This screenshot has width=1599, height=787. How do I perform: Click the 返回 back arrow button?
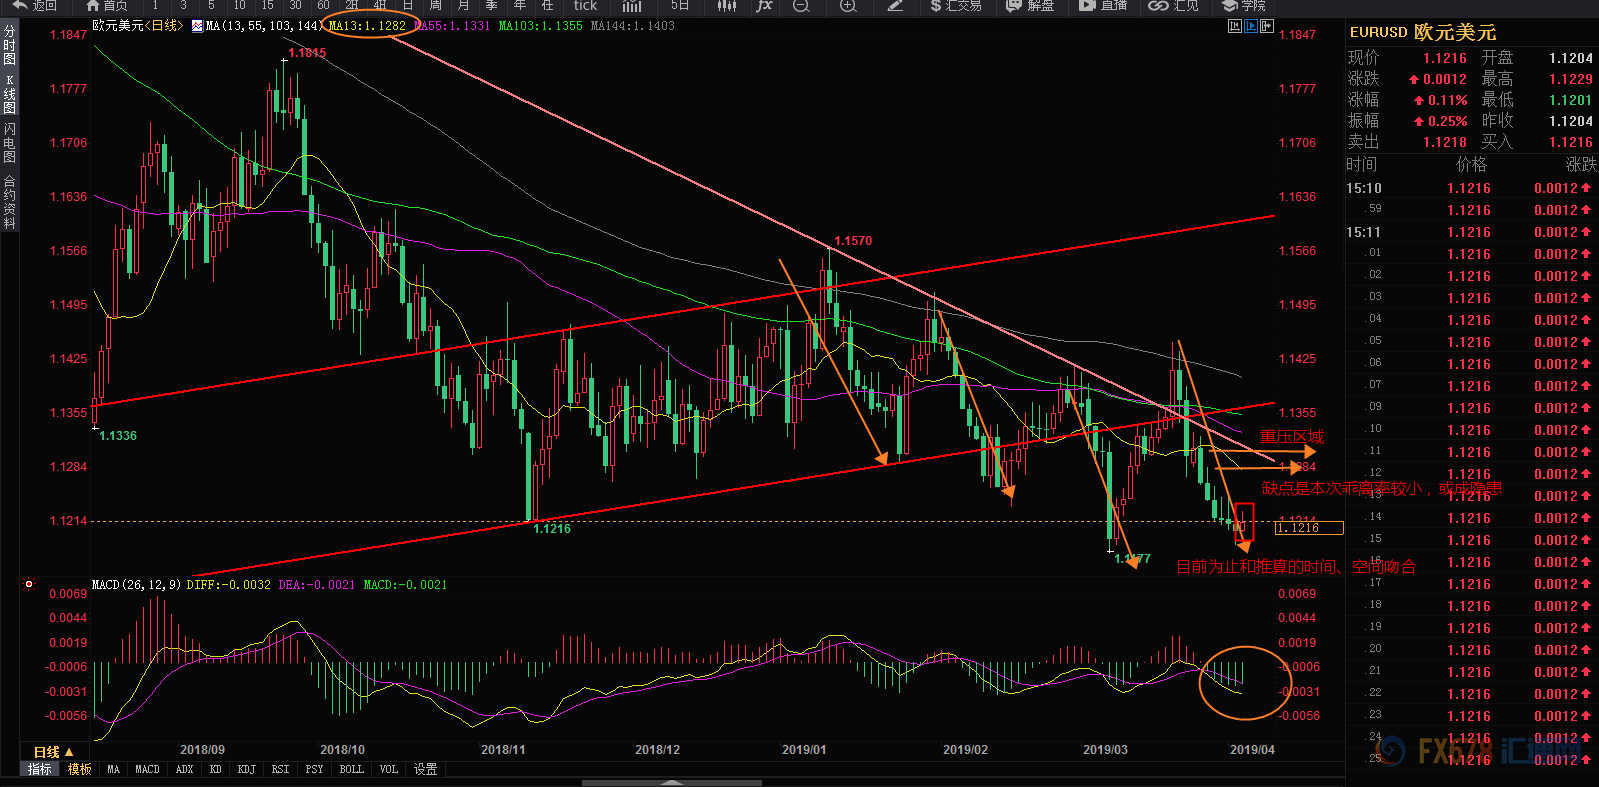point(35,5)
